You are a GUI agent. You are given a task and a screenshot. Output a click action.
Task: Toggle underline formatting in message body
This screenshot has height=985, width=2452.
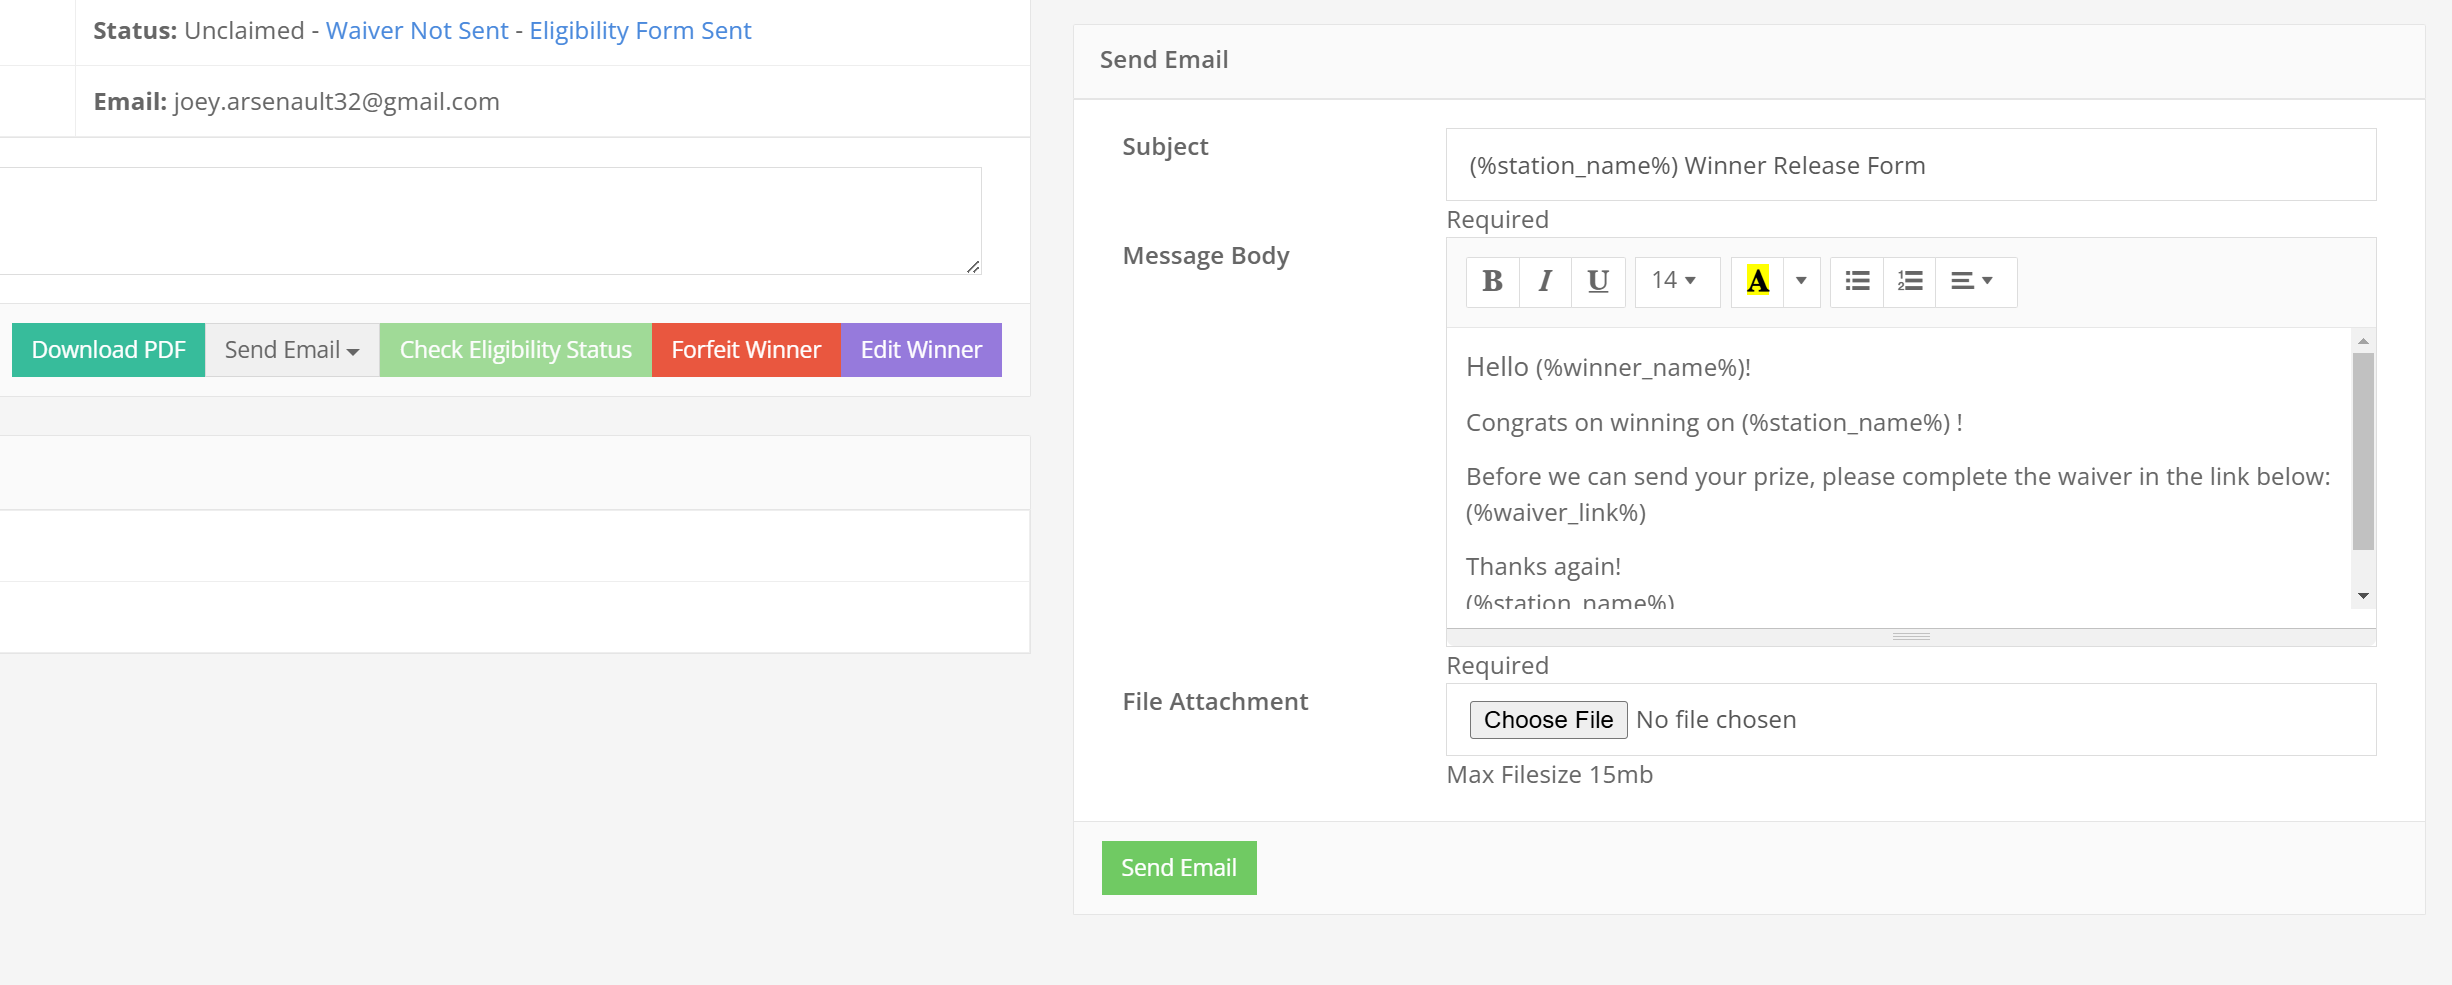click(x=1597, y=282)
